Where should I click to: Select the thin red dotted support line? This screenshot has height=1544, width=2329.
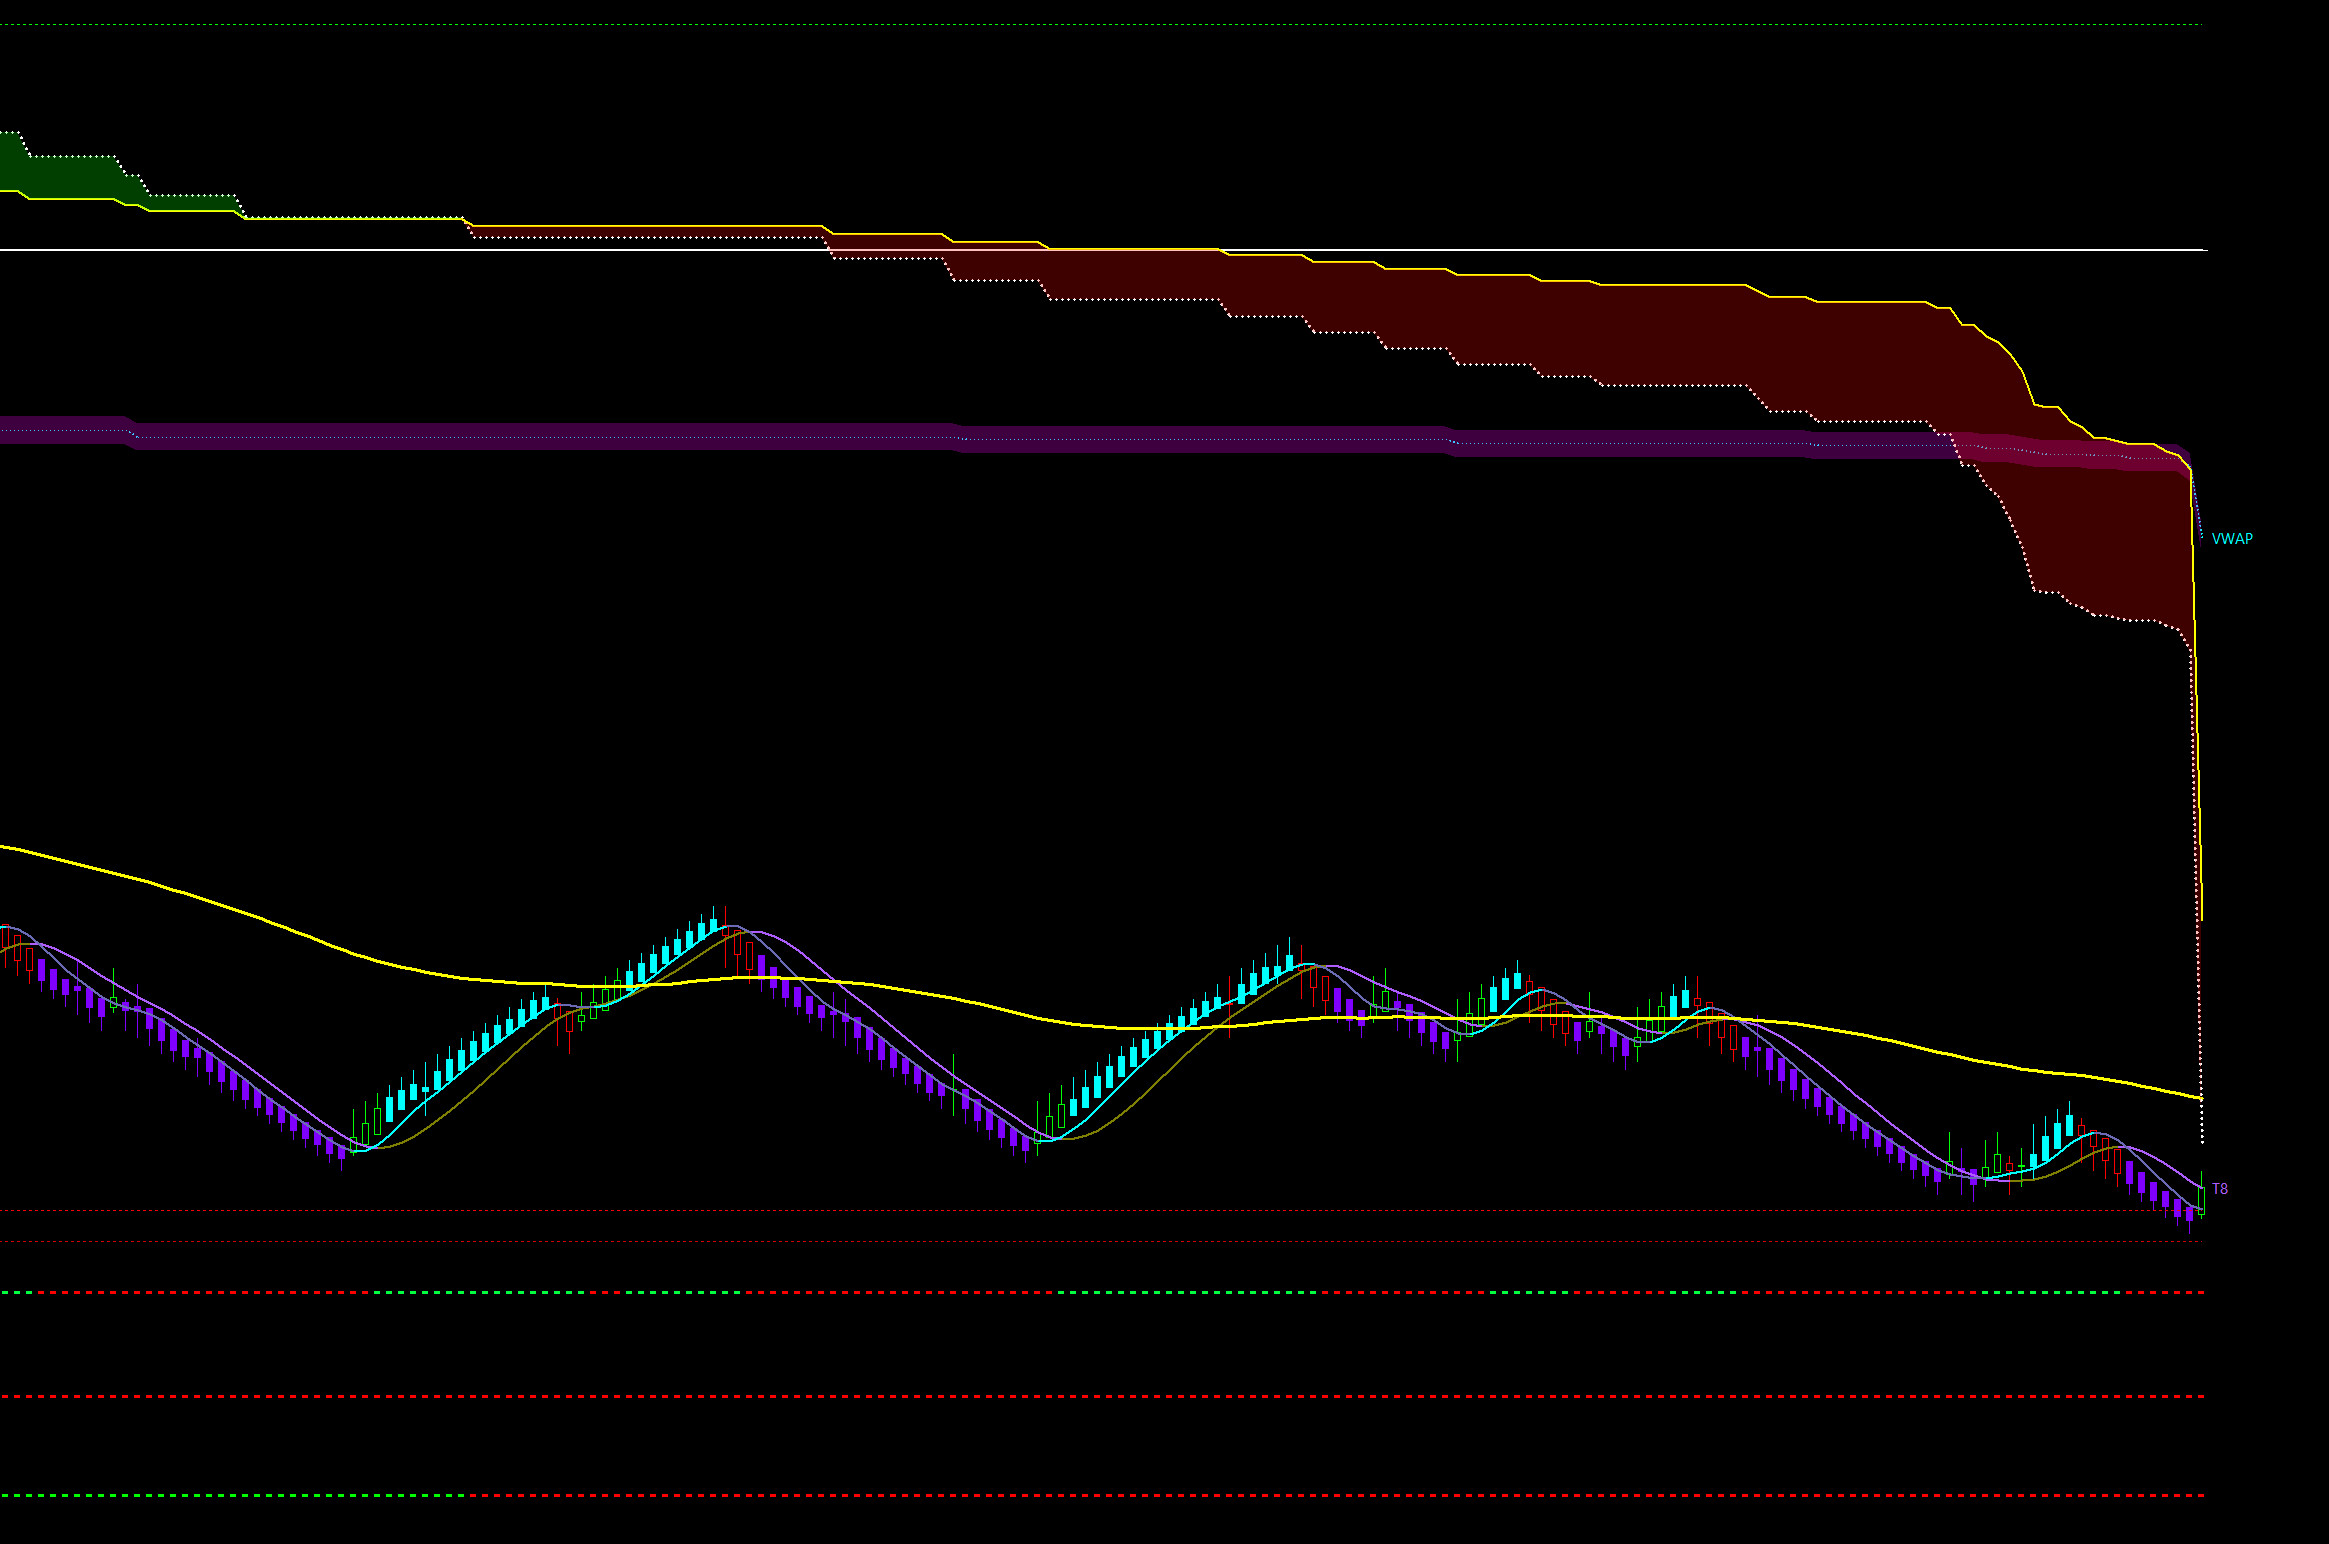(x=1000, y=1211)
